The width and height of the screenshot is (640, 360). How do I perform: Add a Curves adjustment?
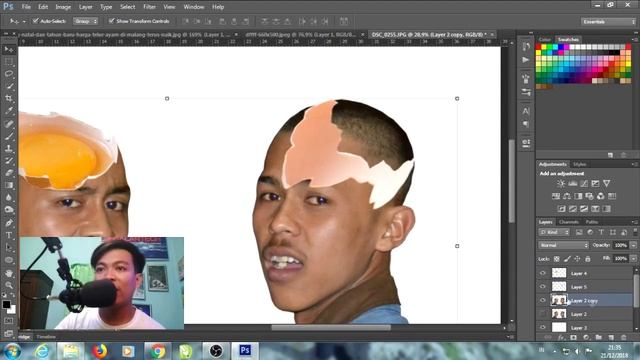pyautogui.click(x=584, y=184)
